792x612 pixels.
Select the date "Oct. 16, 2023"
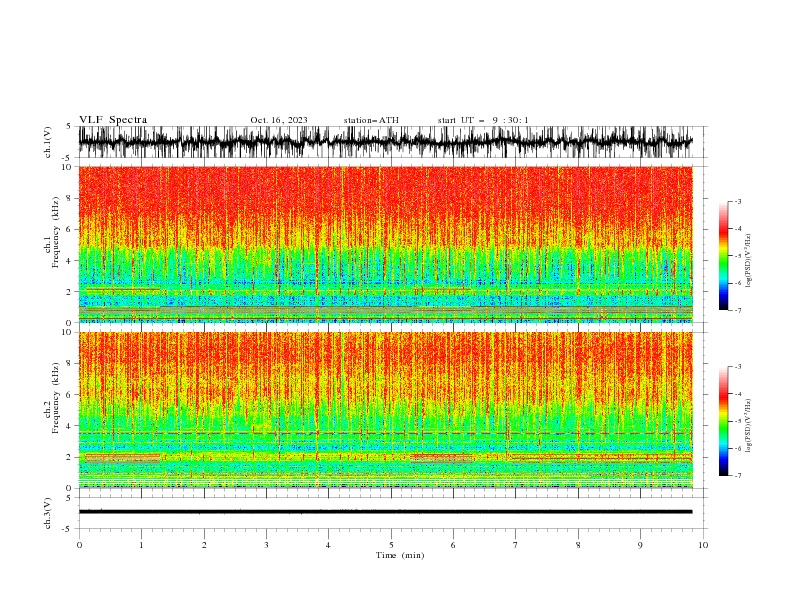[279, 120]
